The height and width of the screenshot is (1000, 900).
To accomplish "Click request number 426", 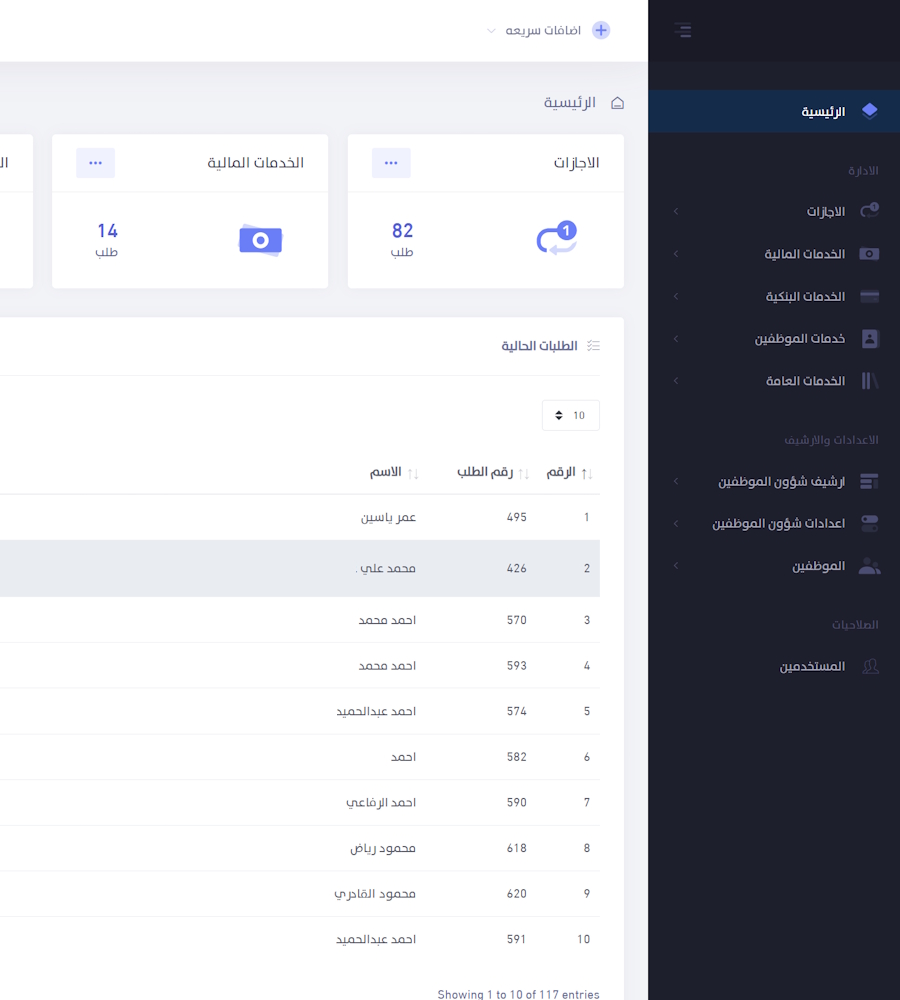I will click(517, 568).
